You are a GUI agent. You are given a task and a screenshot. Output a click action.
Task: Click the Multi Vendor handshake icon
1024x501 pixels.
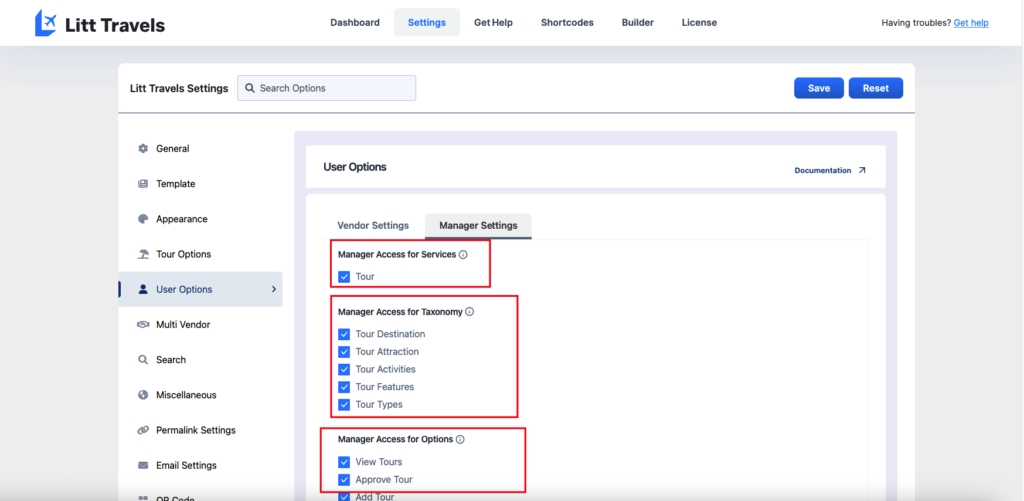[143, 325]
